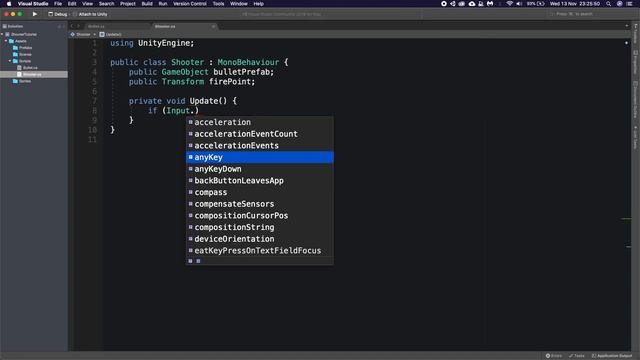
Task: Open the Version Control menu
Action: [x=190, y=4]
